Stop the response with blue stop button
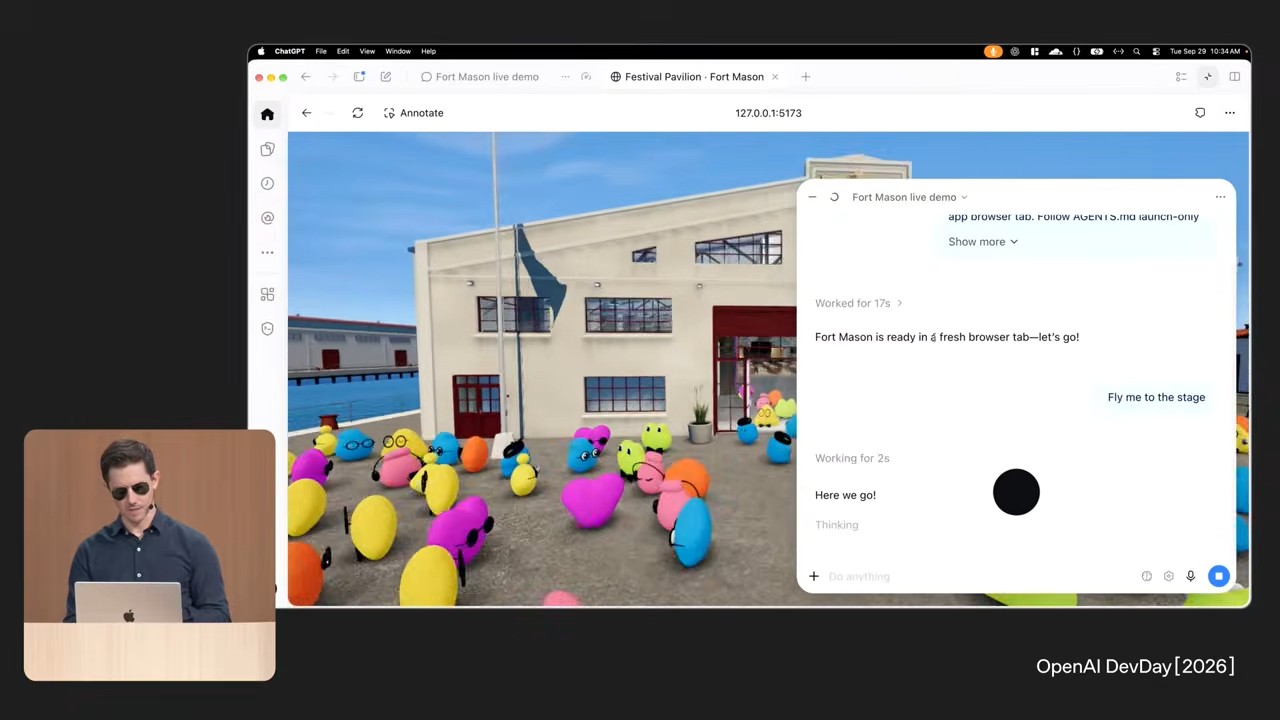 click(1218, 576)
